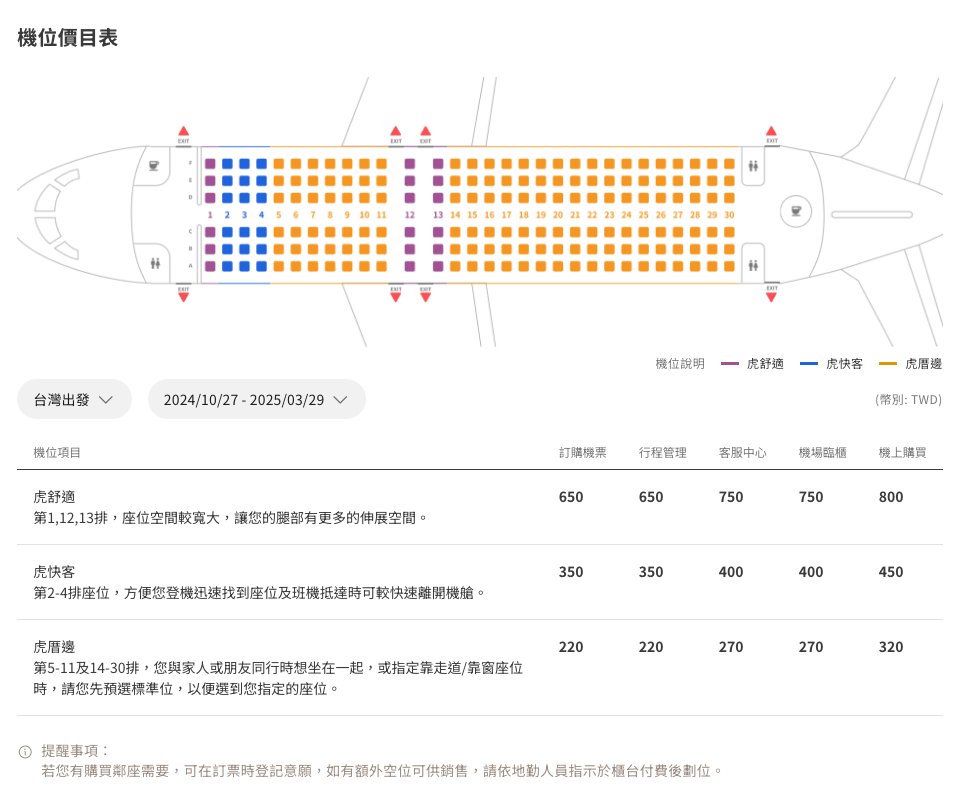This screenshot has width=960, height=804.
Task: Select blue seat 2A in row 2
Action: 227,266
